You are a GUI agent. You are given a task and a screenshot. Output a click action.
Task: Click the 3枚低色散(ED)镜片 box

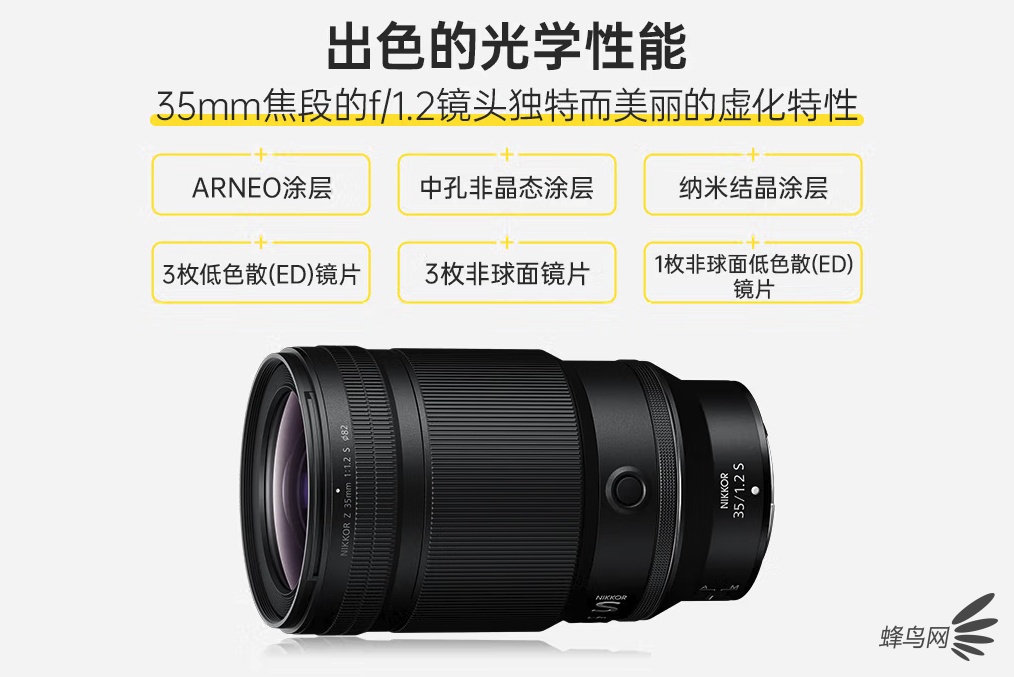tap(261, 272)
